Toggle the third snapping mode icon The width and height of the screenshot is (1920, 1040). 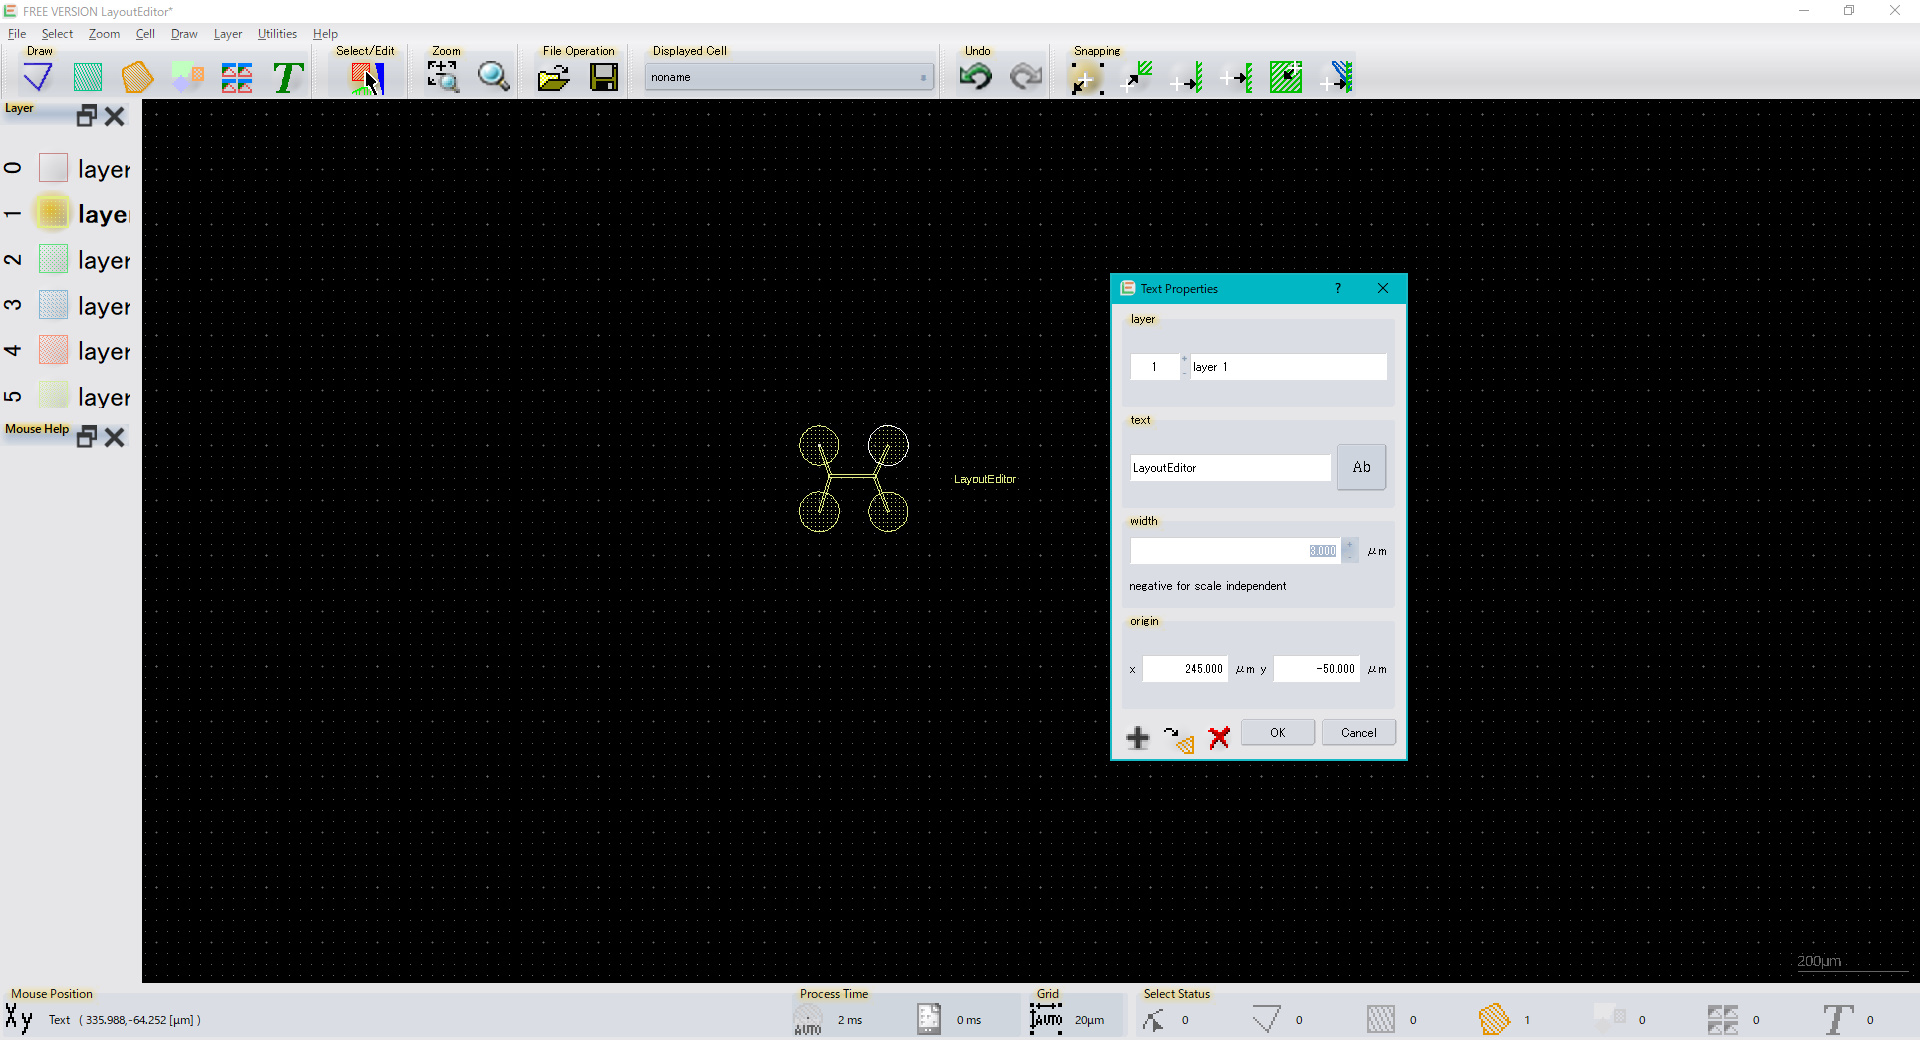pyautogui.click(x=1186, y=77)
